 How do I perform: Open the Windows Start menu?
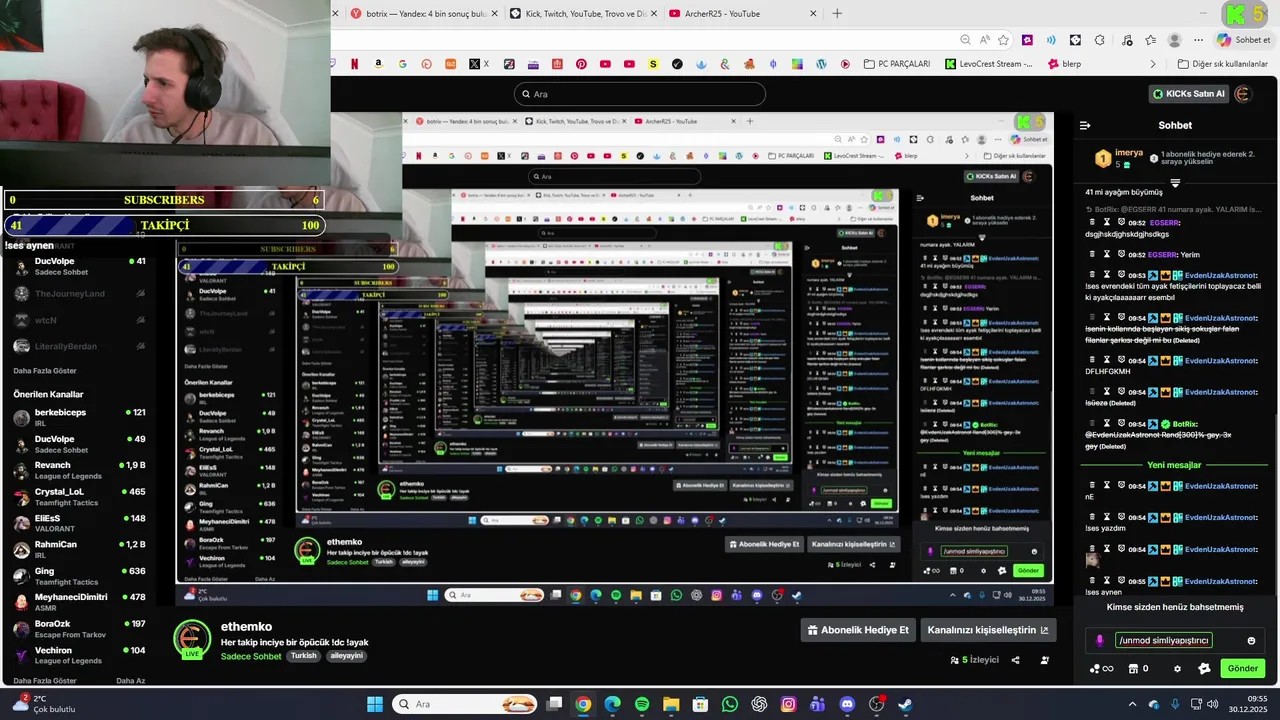coord(374,704)
